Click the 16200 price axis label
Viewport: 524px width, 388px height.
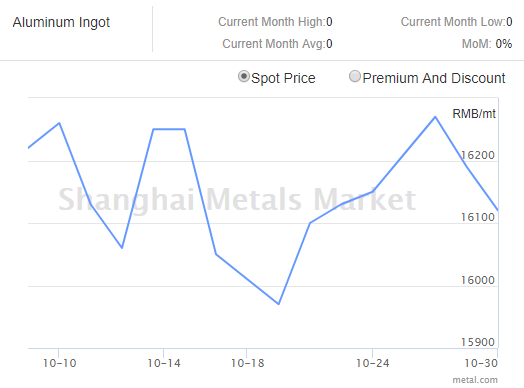[478, 155]
